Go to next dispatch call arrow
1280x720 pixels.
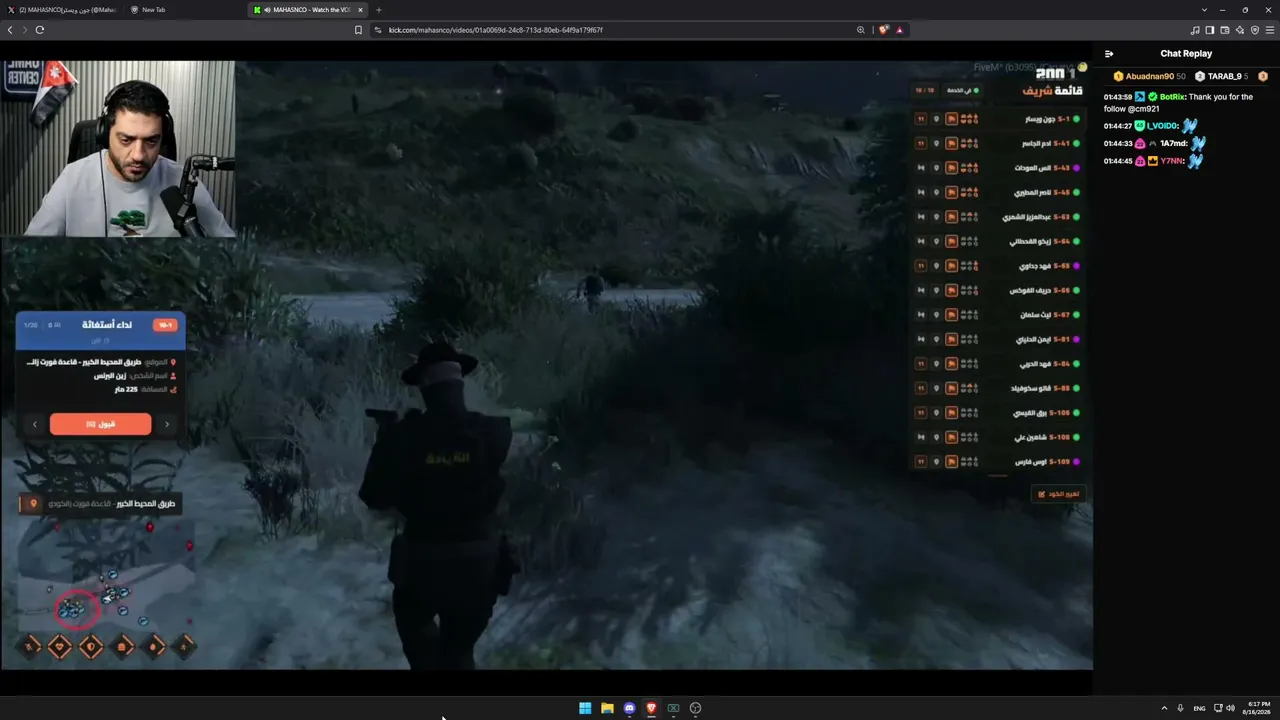[167, 424]
